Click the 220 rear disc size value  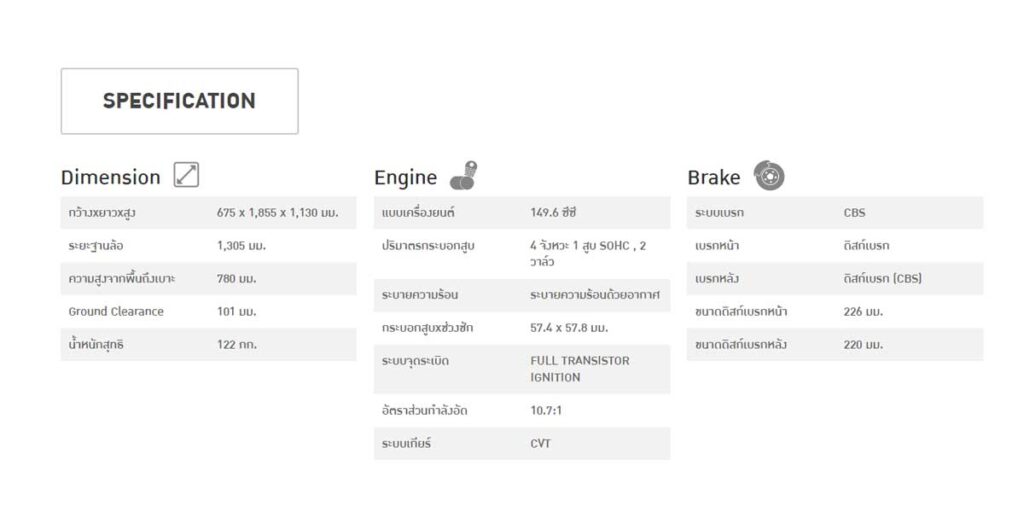click(863, 344)
